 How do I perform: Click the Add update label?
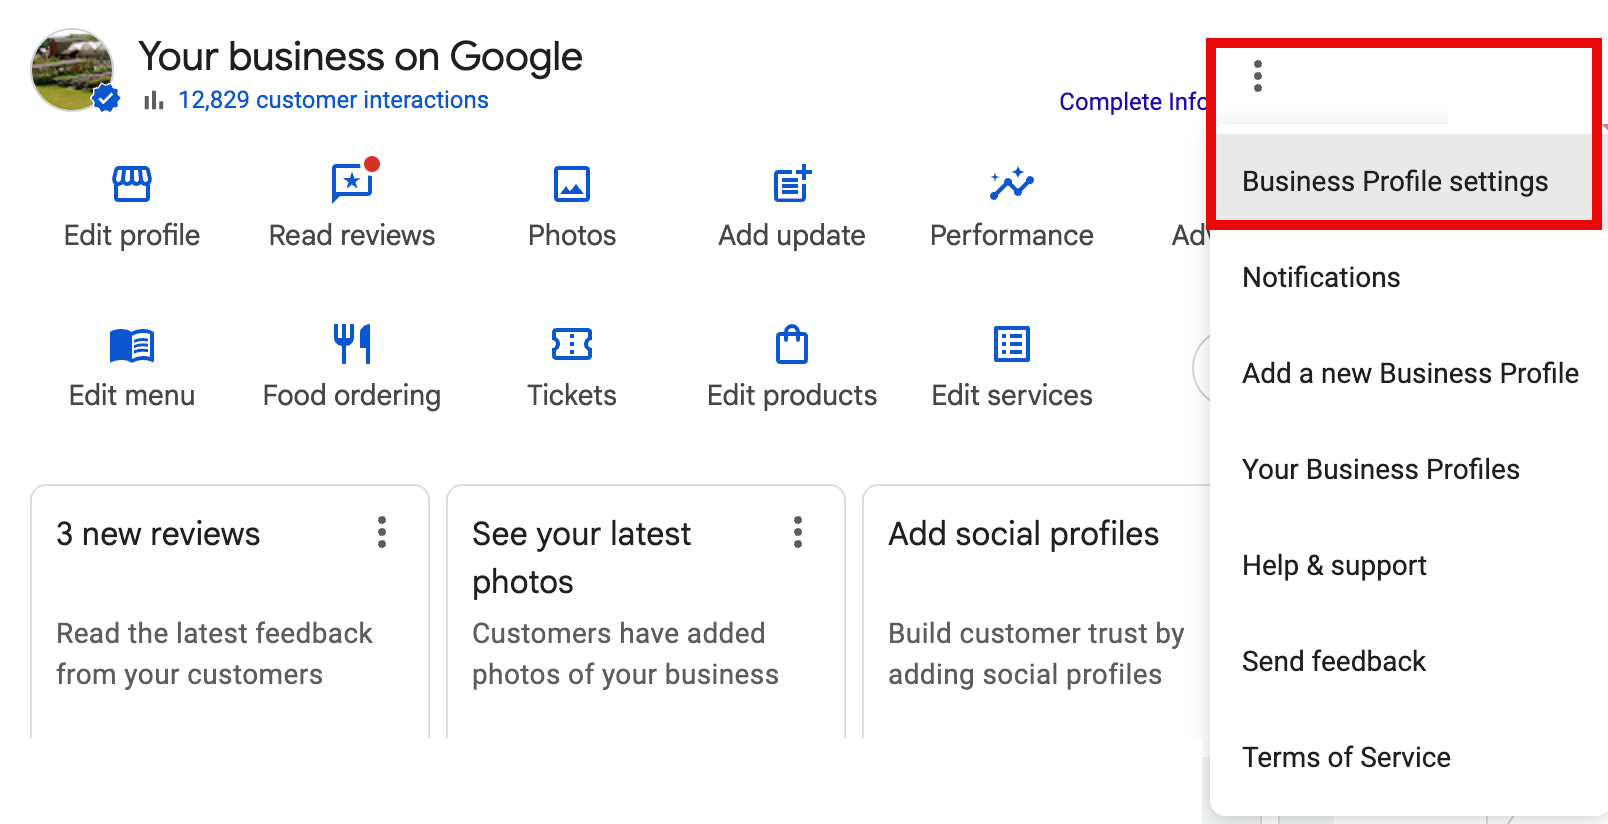792,235
